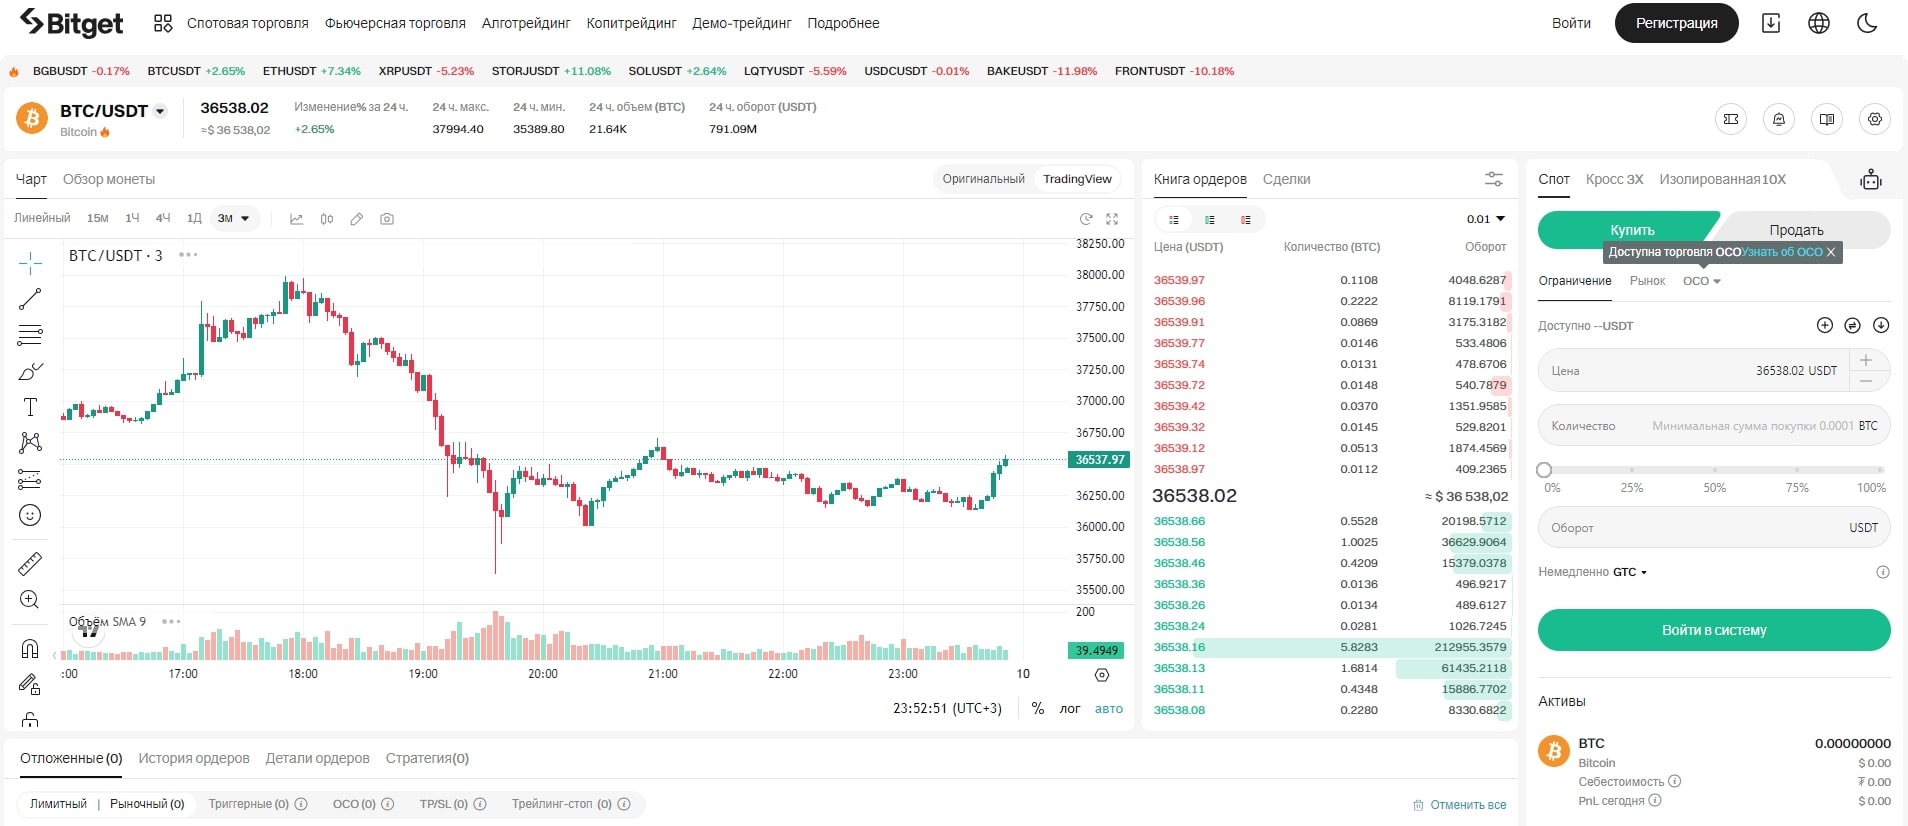Toggle logarithmic scale 'лог'
Viewport: 1908px width, 826px height.
pyautogui.click(x=1070, y=708)
